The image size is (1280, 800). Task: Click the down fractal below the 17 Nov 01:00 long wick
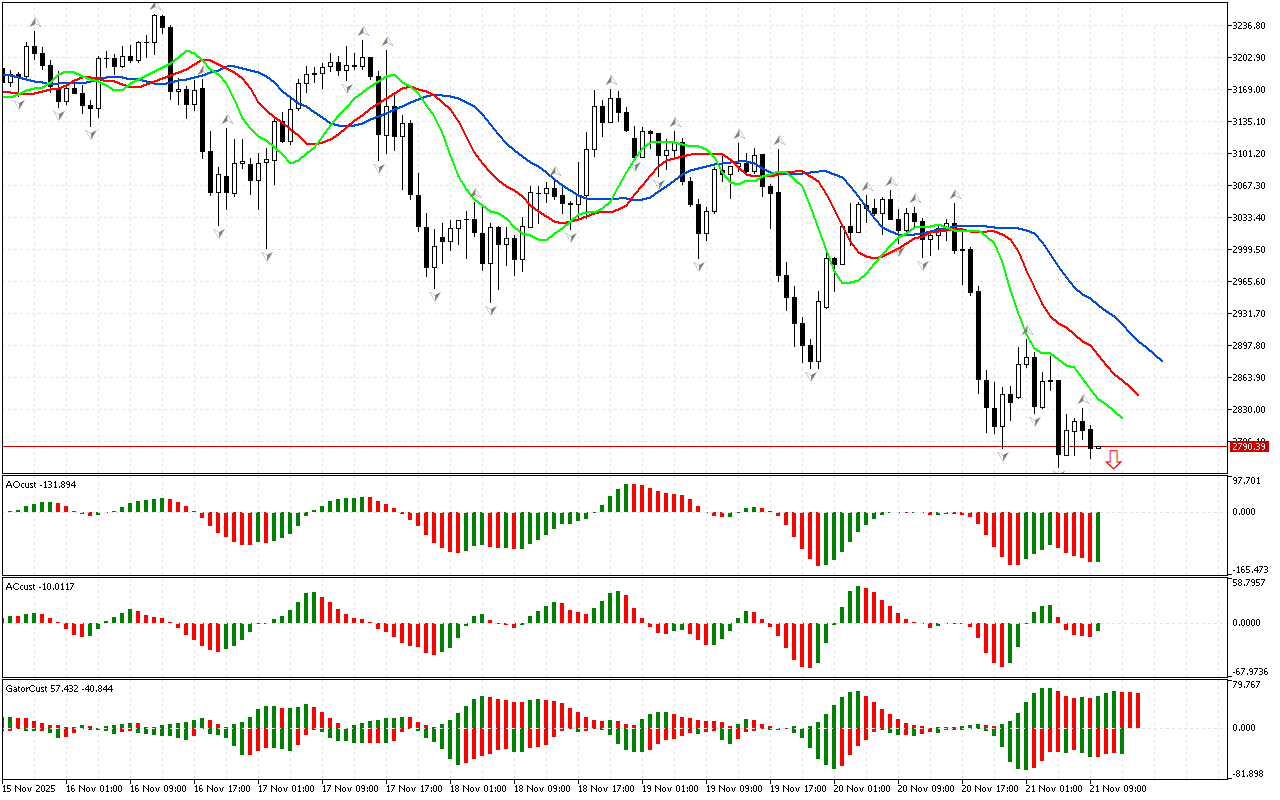(x=266, y=256)
